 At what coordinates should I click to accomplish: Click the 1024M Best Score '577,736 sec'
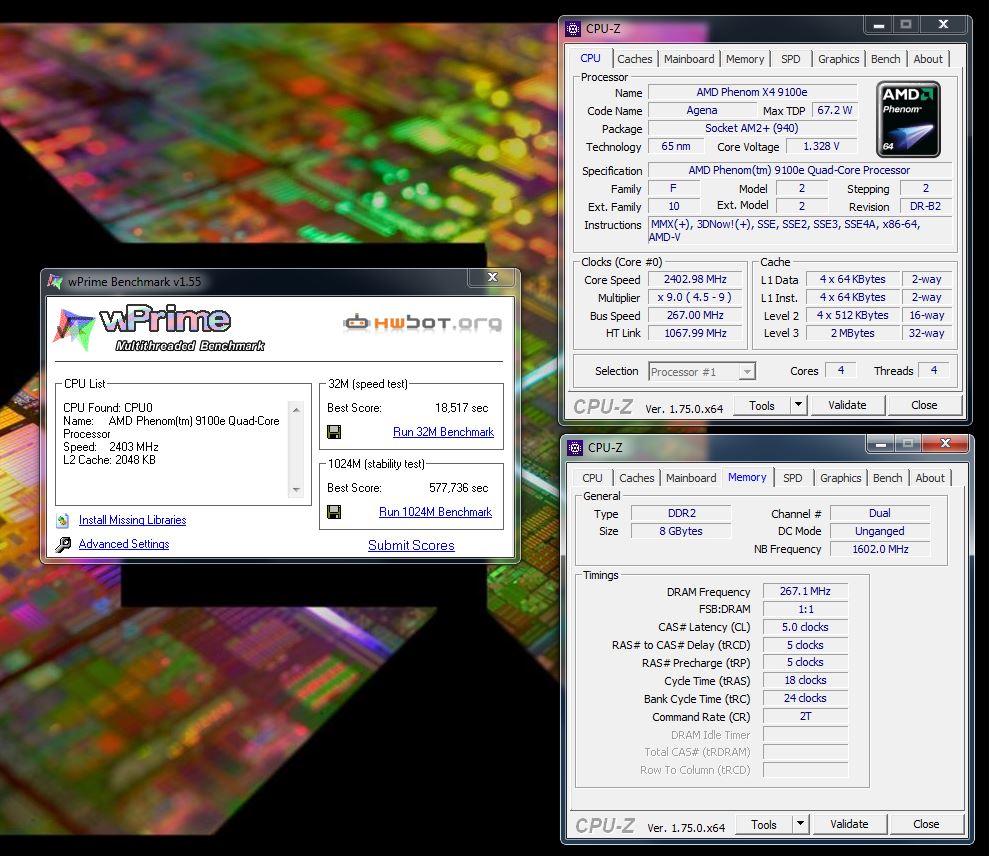[459, 488]
